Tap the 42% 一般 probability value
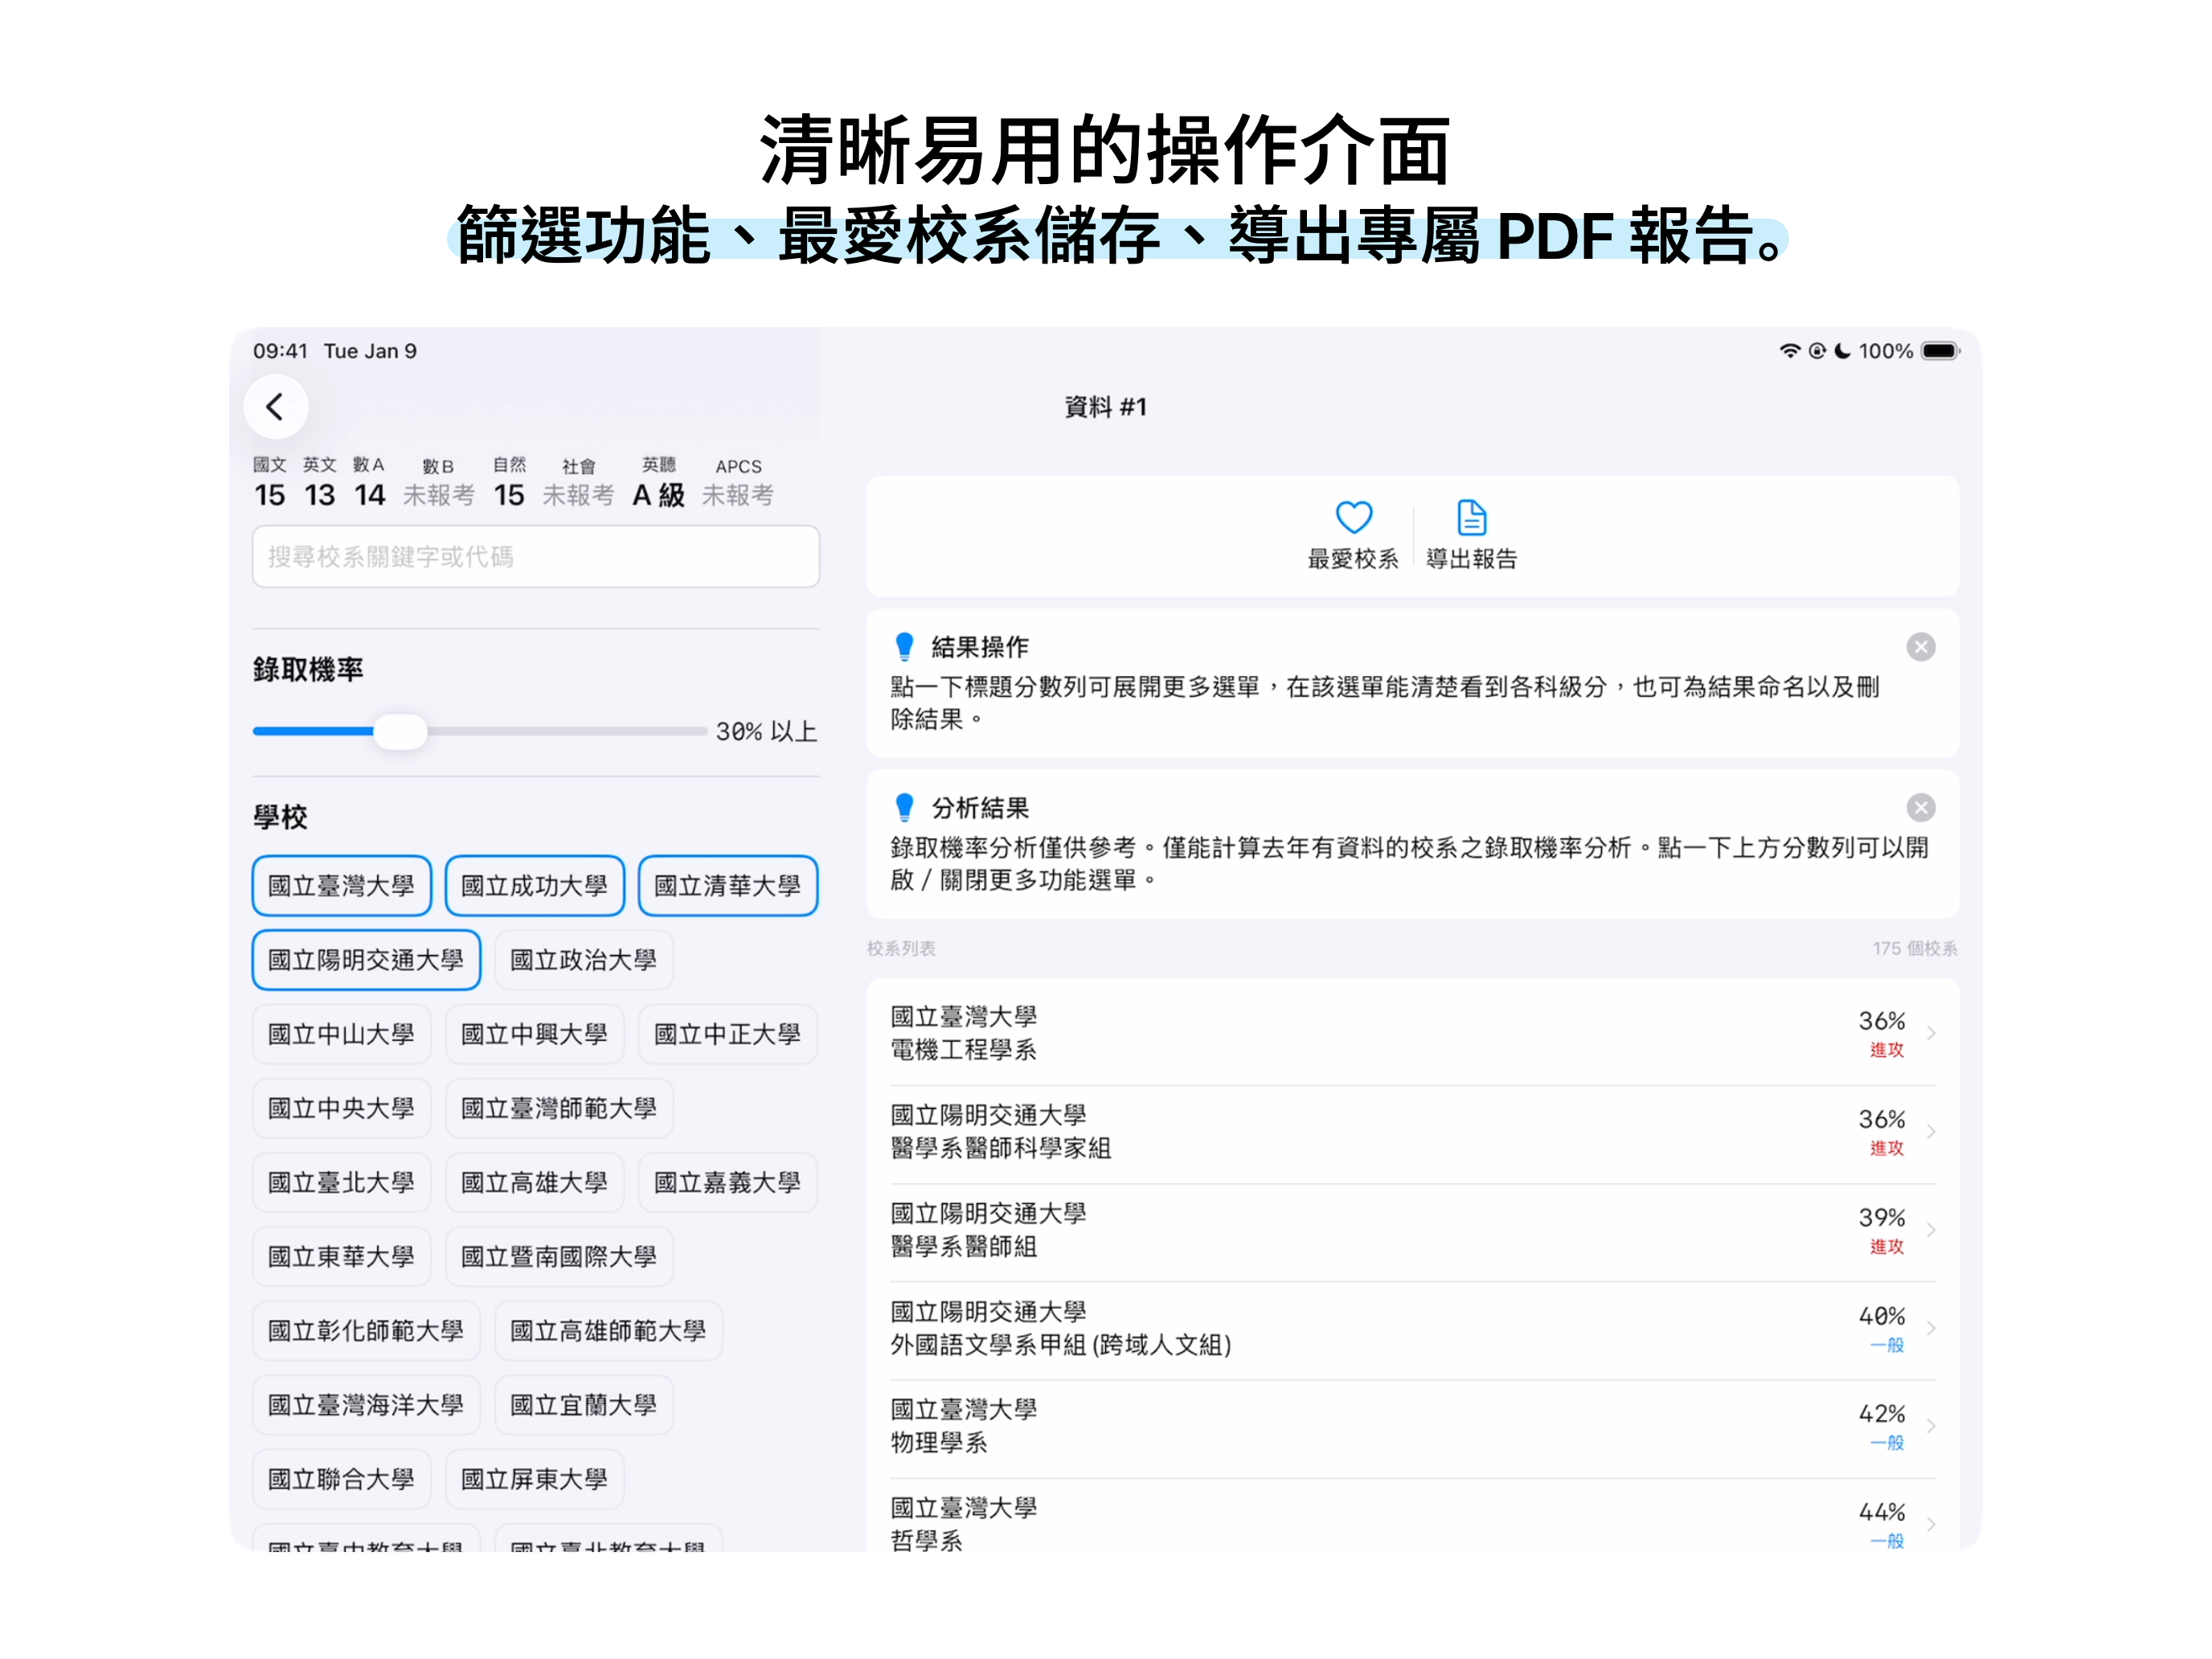Viewport: 2212px width, 1659px height. (x=1882, y=1427)
